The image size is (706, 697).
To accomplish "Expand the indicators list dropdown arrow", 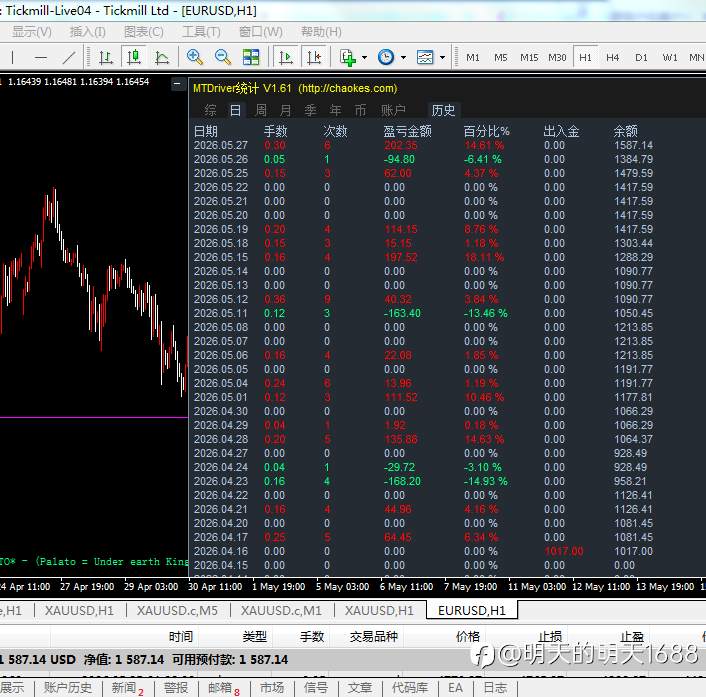I will 364,58.
